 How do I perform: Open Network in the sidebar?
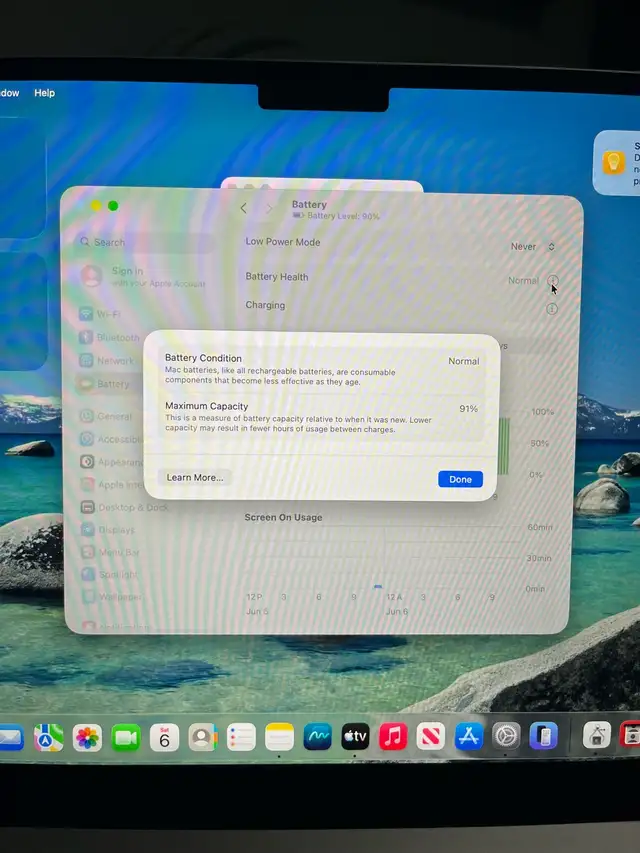coord(107,360)
